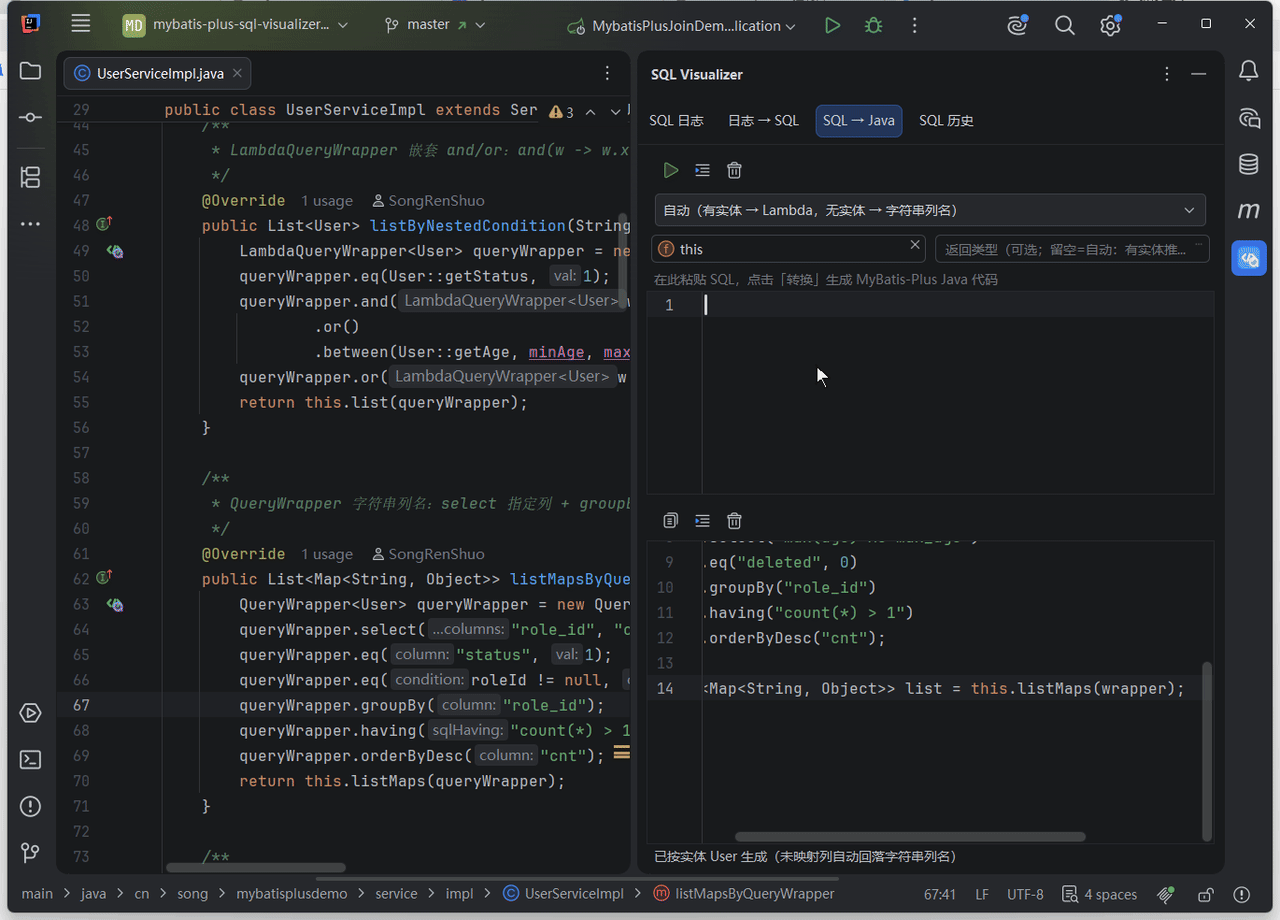Open the Problems tool window
The height and width of the screenshot is (920, 1280).
click(x=30, y=806)
